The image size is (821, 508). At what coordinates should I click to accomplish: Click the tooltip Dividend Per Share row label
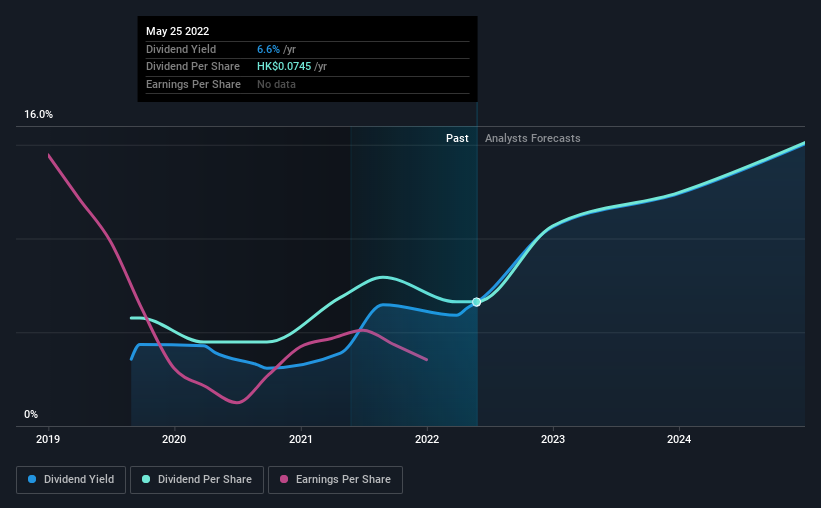click(193, 67)
